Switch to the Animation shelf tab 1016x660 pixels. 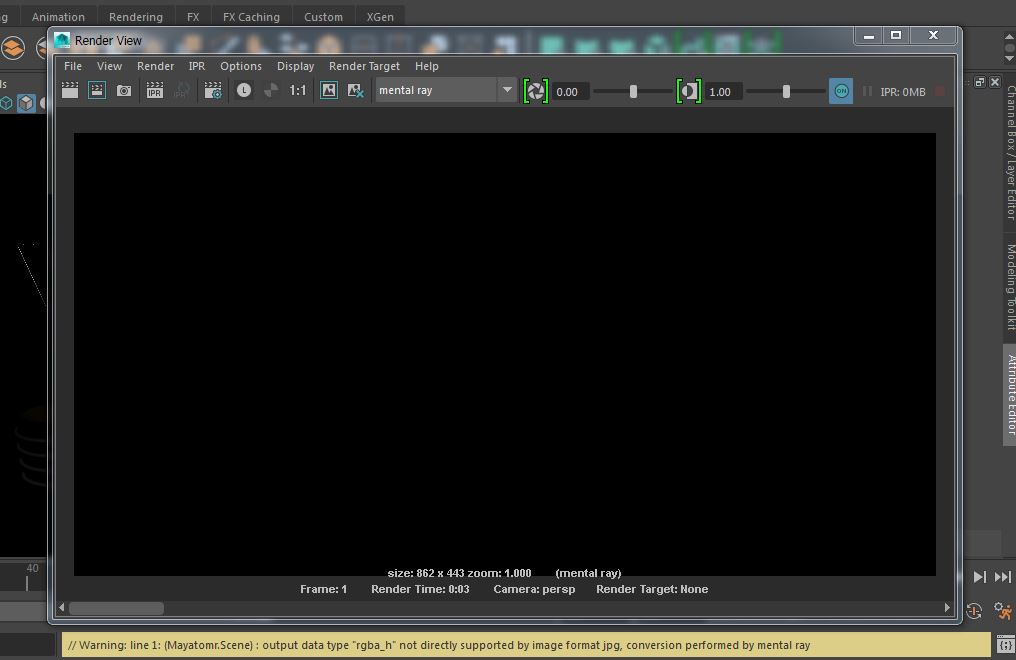coord(58,17)
